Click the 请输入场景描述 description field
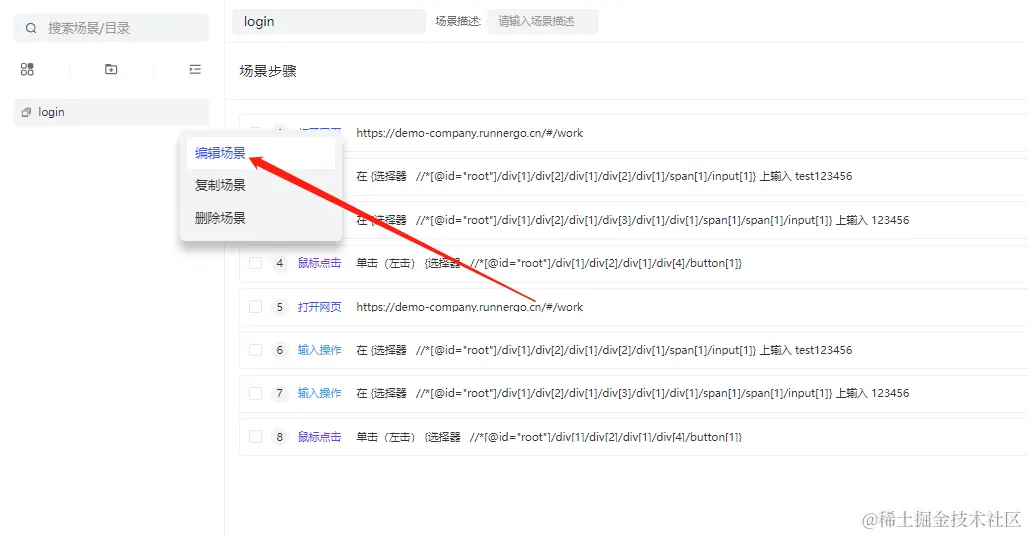 [543, 22]
